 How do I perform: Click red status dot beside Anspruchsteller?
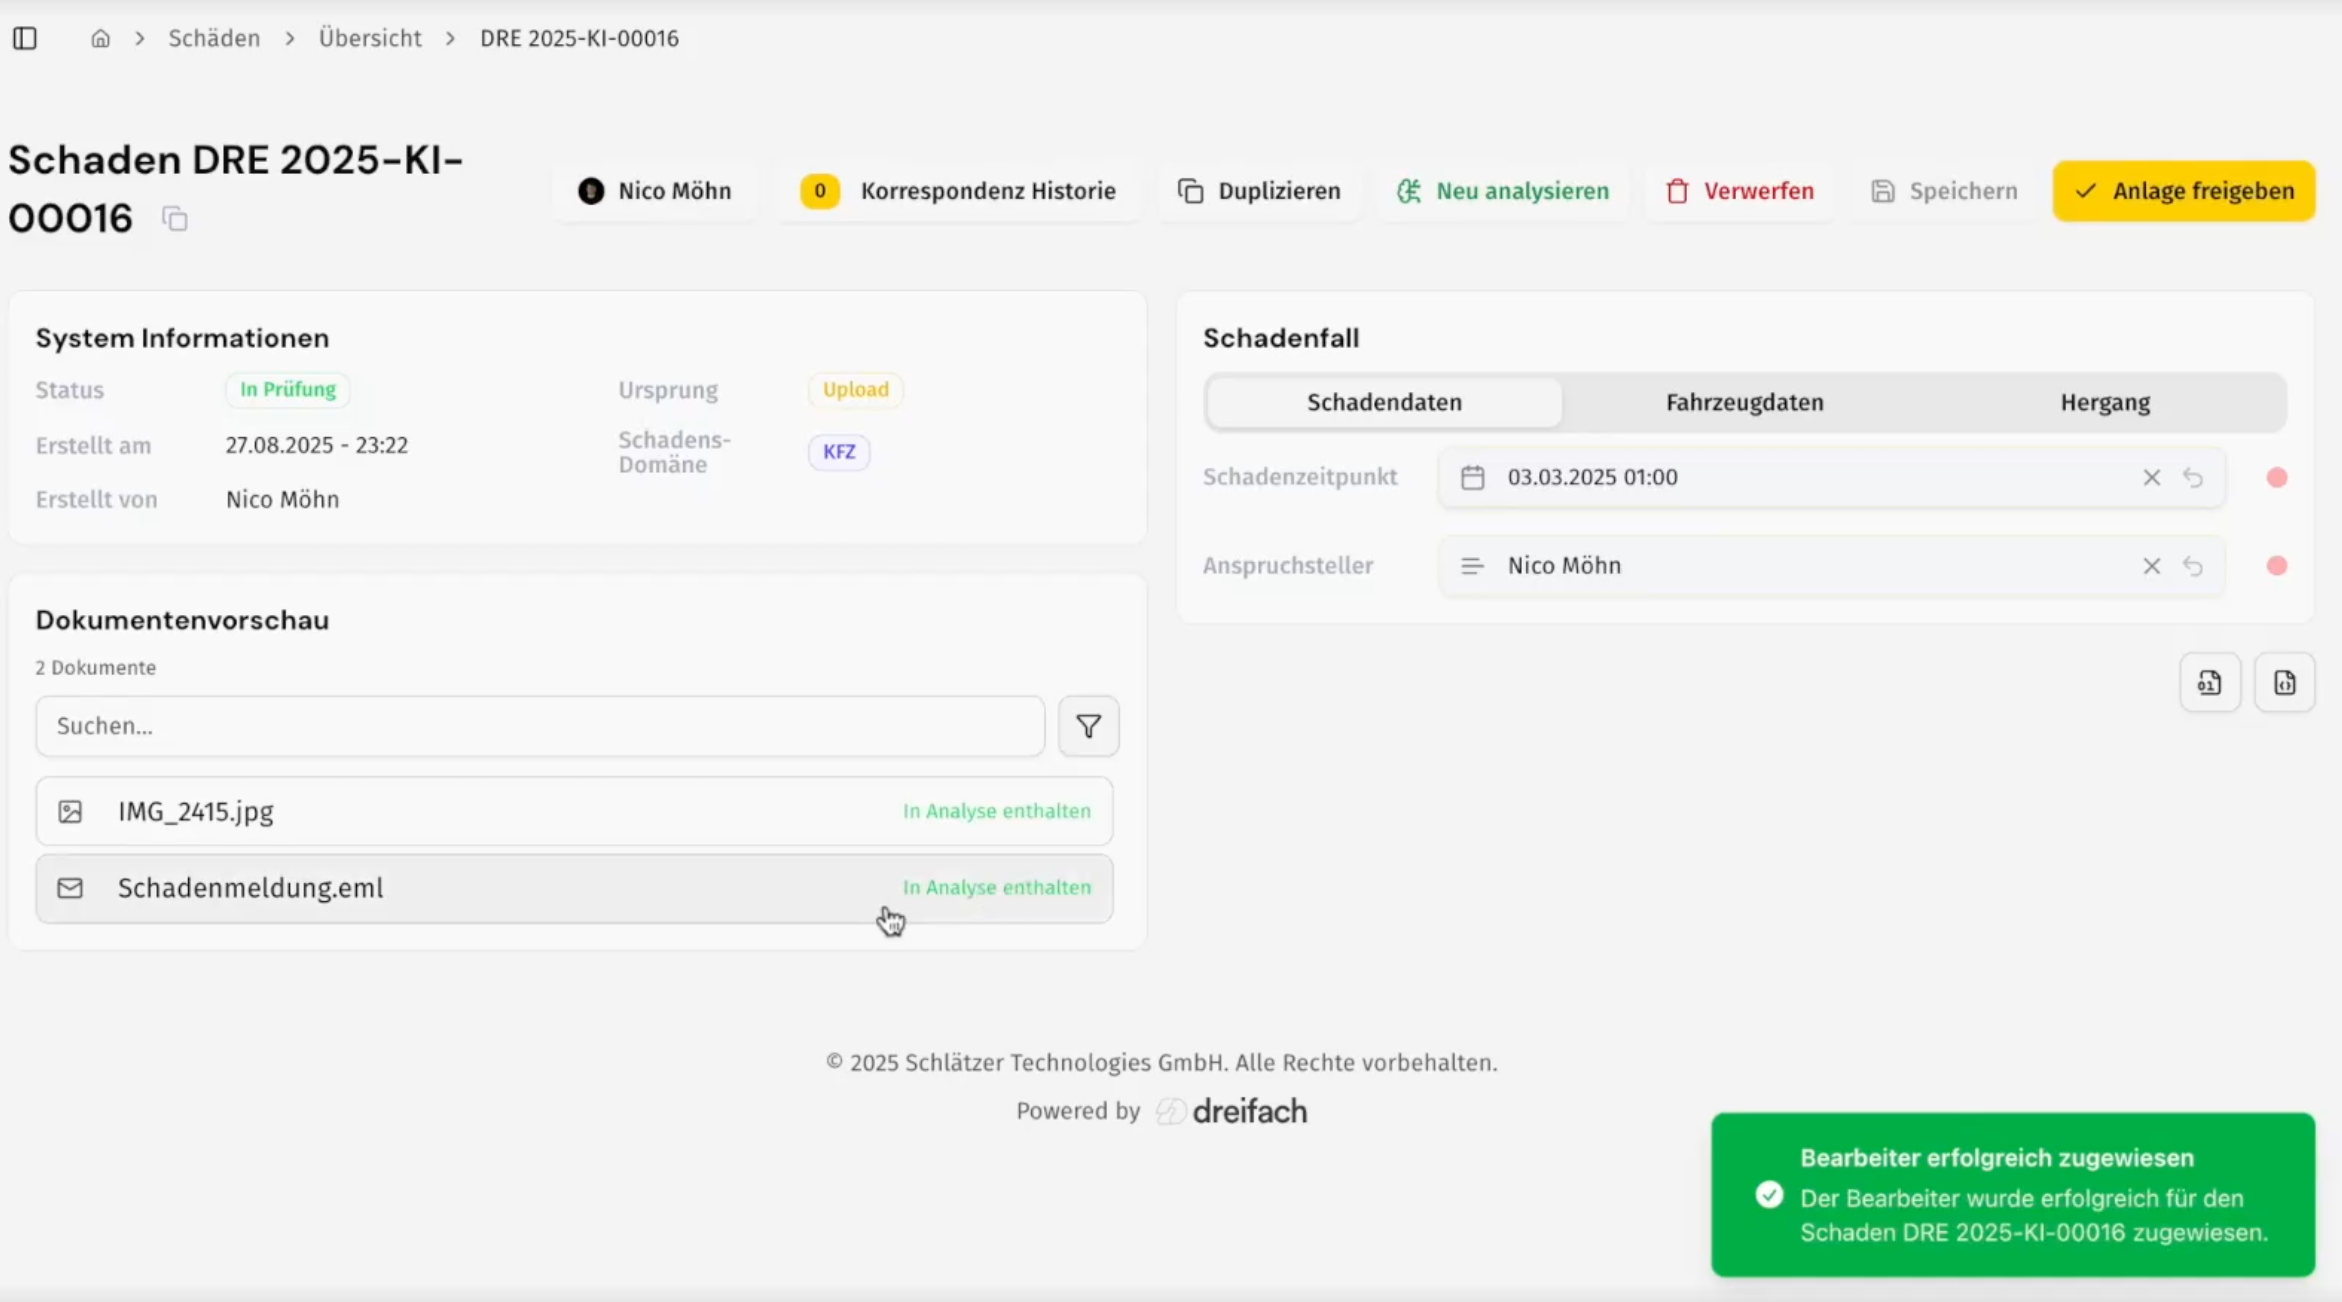click(x=2276, y=566)
